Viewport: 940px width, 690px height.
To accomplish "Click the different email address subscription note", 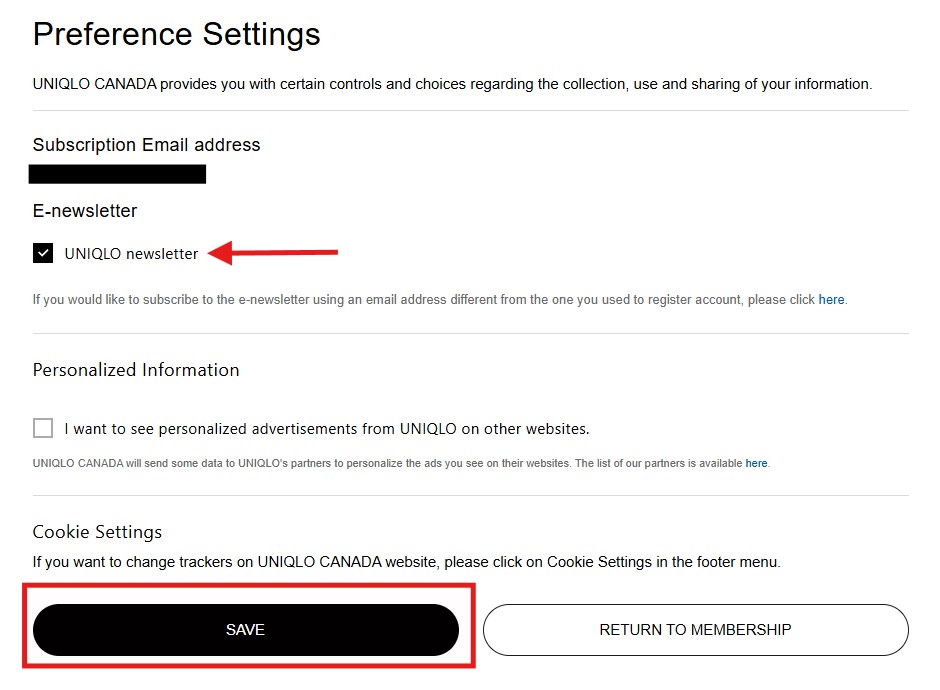I will point(420,299).
